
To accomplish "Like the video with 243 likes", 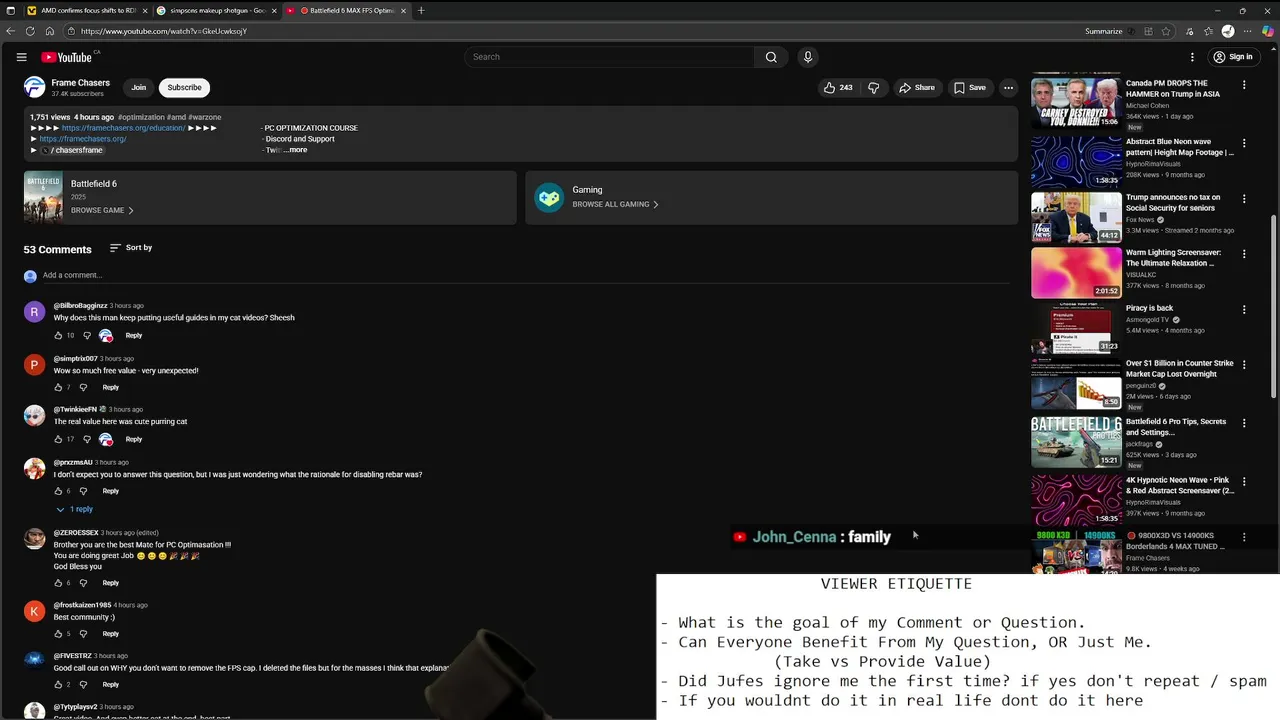I will coord(838,88).
